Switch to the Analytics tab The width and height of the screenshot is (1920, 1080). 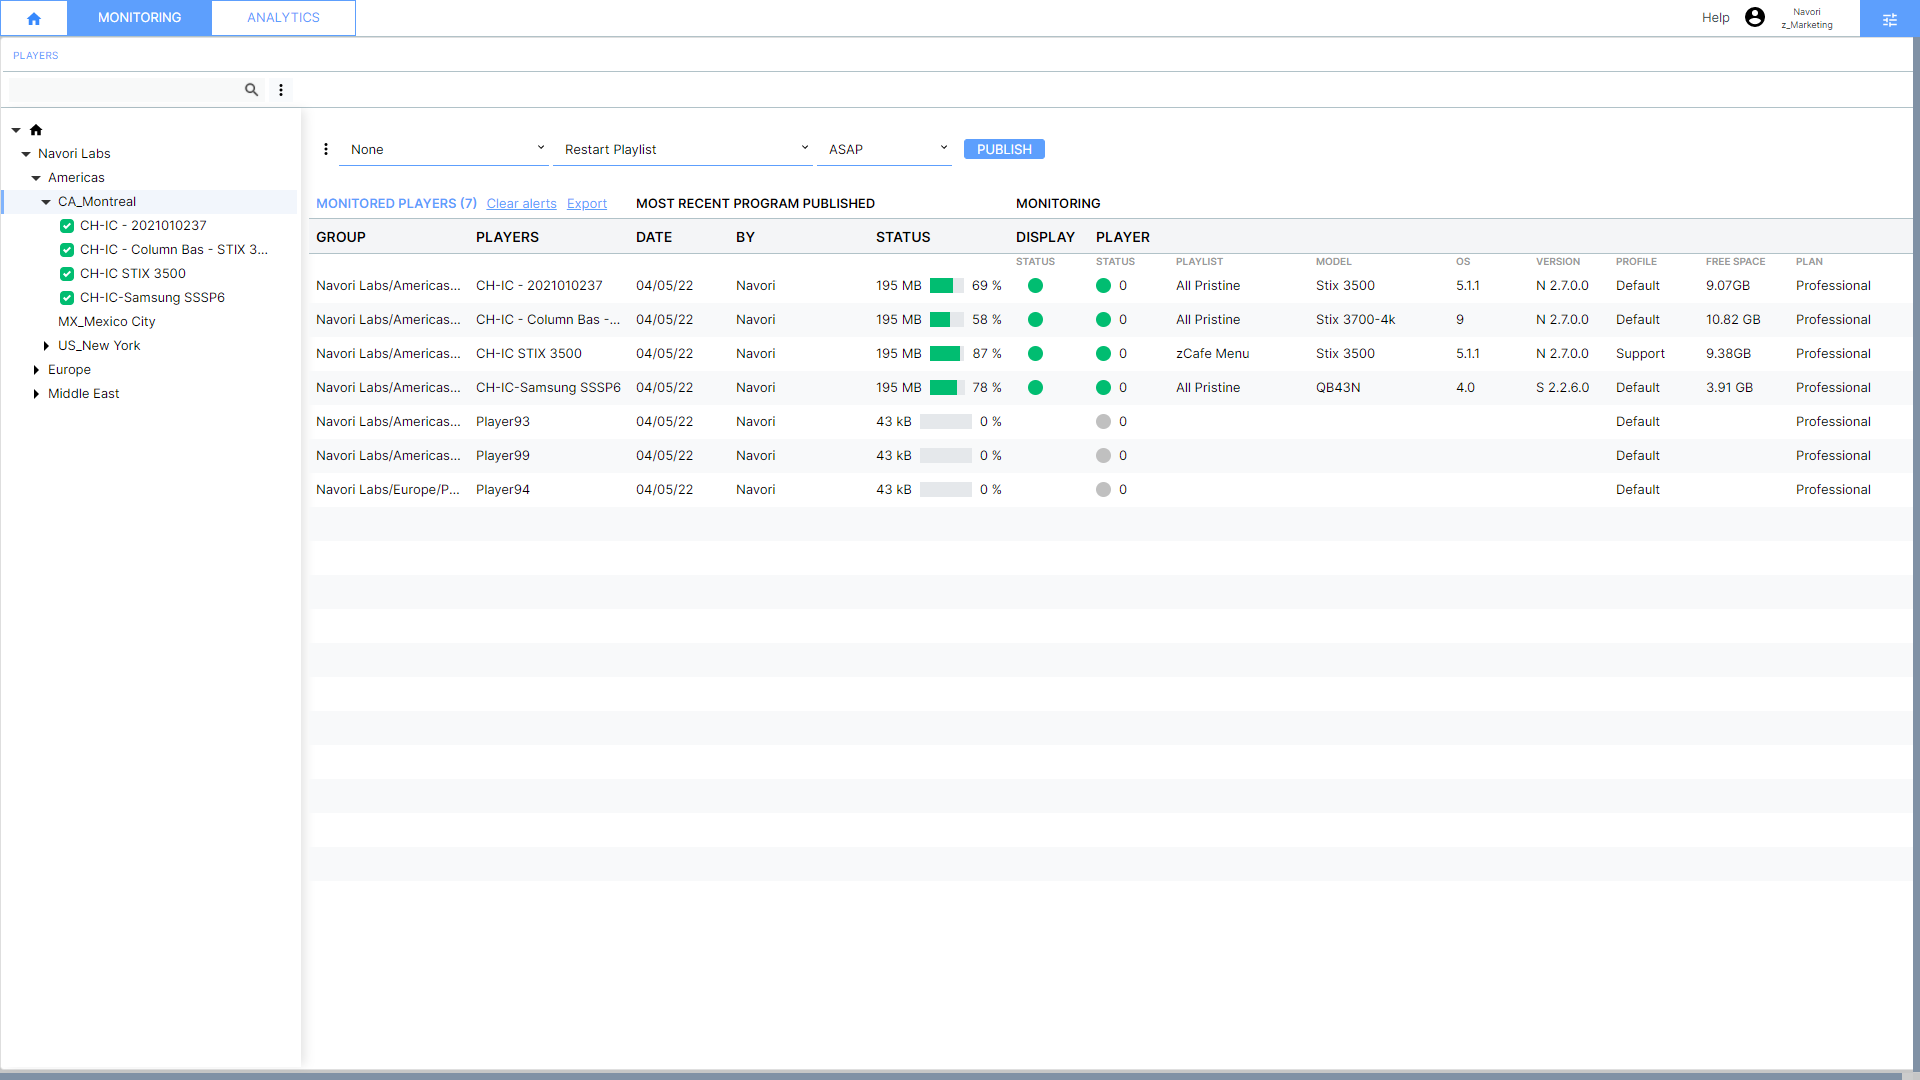[x=283, y=18]
